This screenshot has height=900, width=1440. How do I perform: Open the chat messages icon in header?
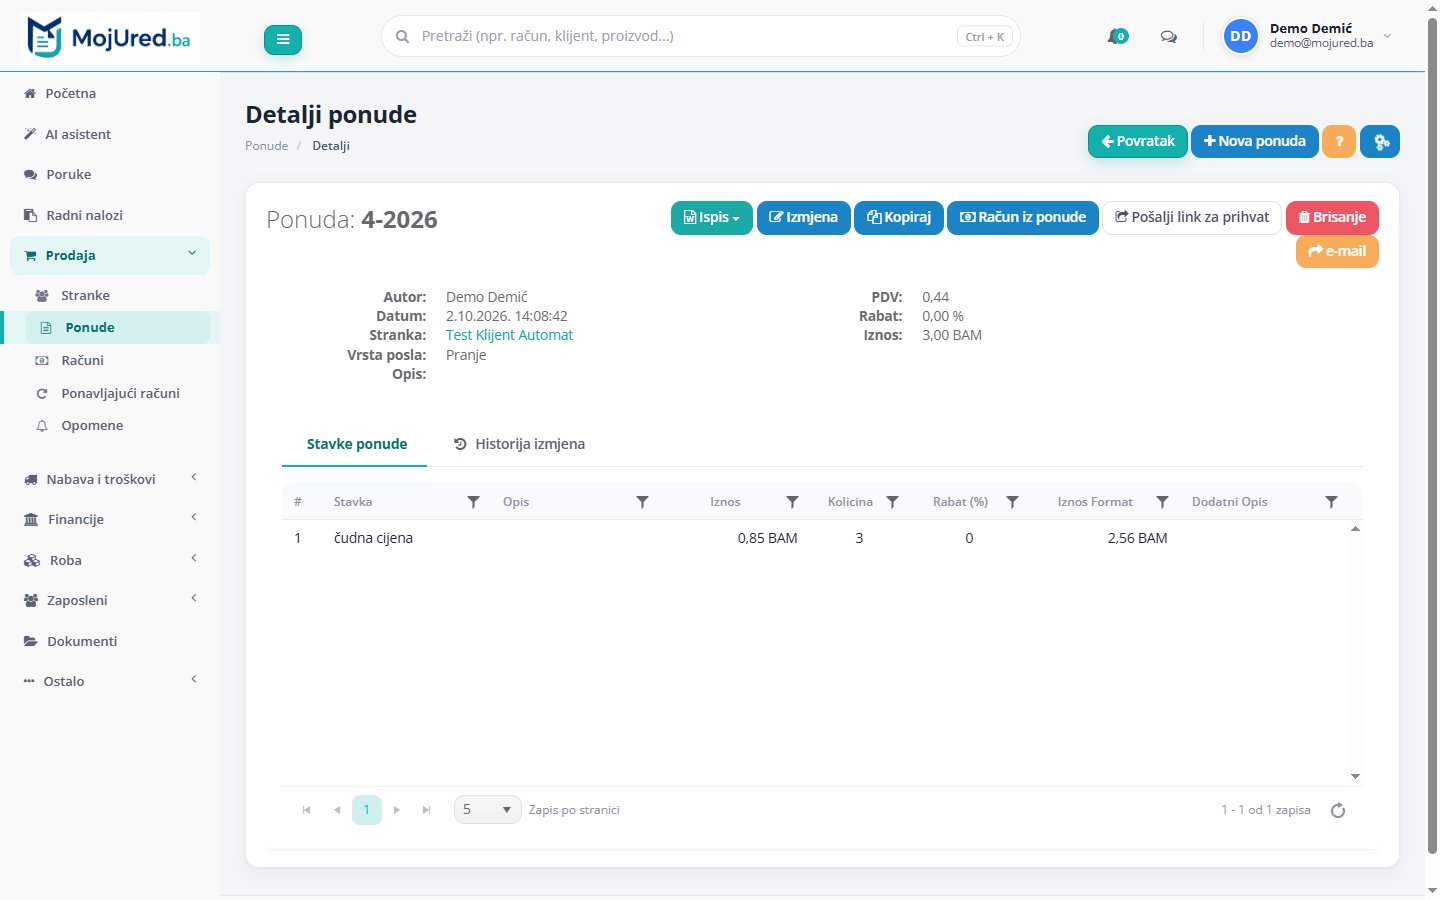click(x=1168, y=37)
